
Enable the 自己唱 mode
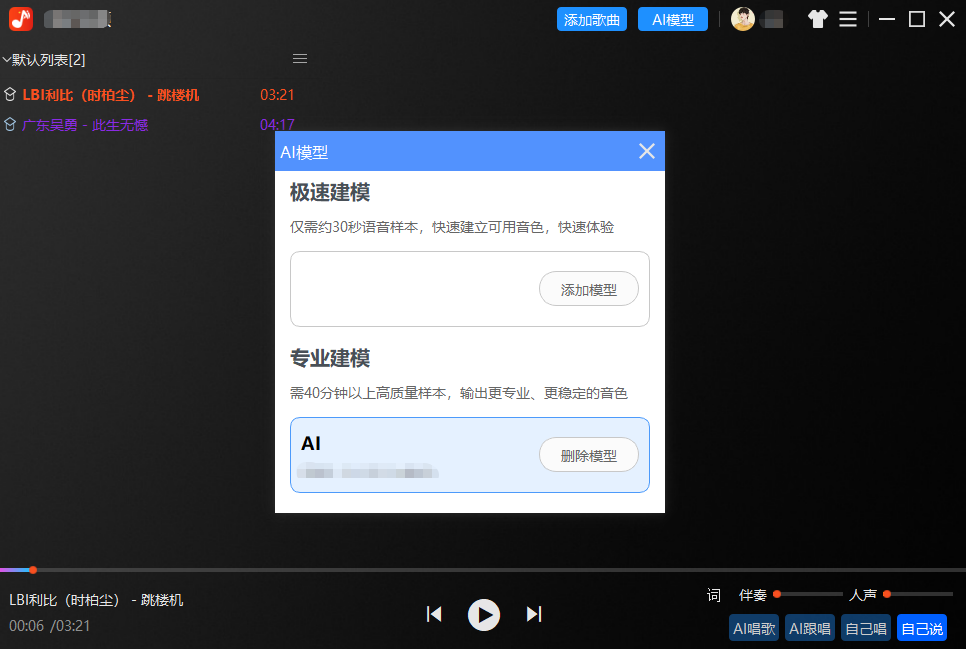click(x=865, y=628)
